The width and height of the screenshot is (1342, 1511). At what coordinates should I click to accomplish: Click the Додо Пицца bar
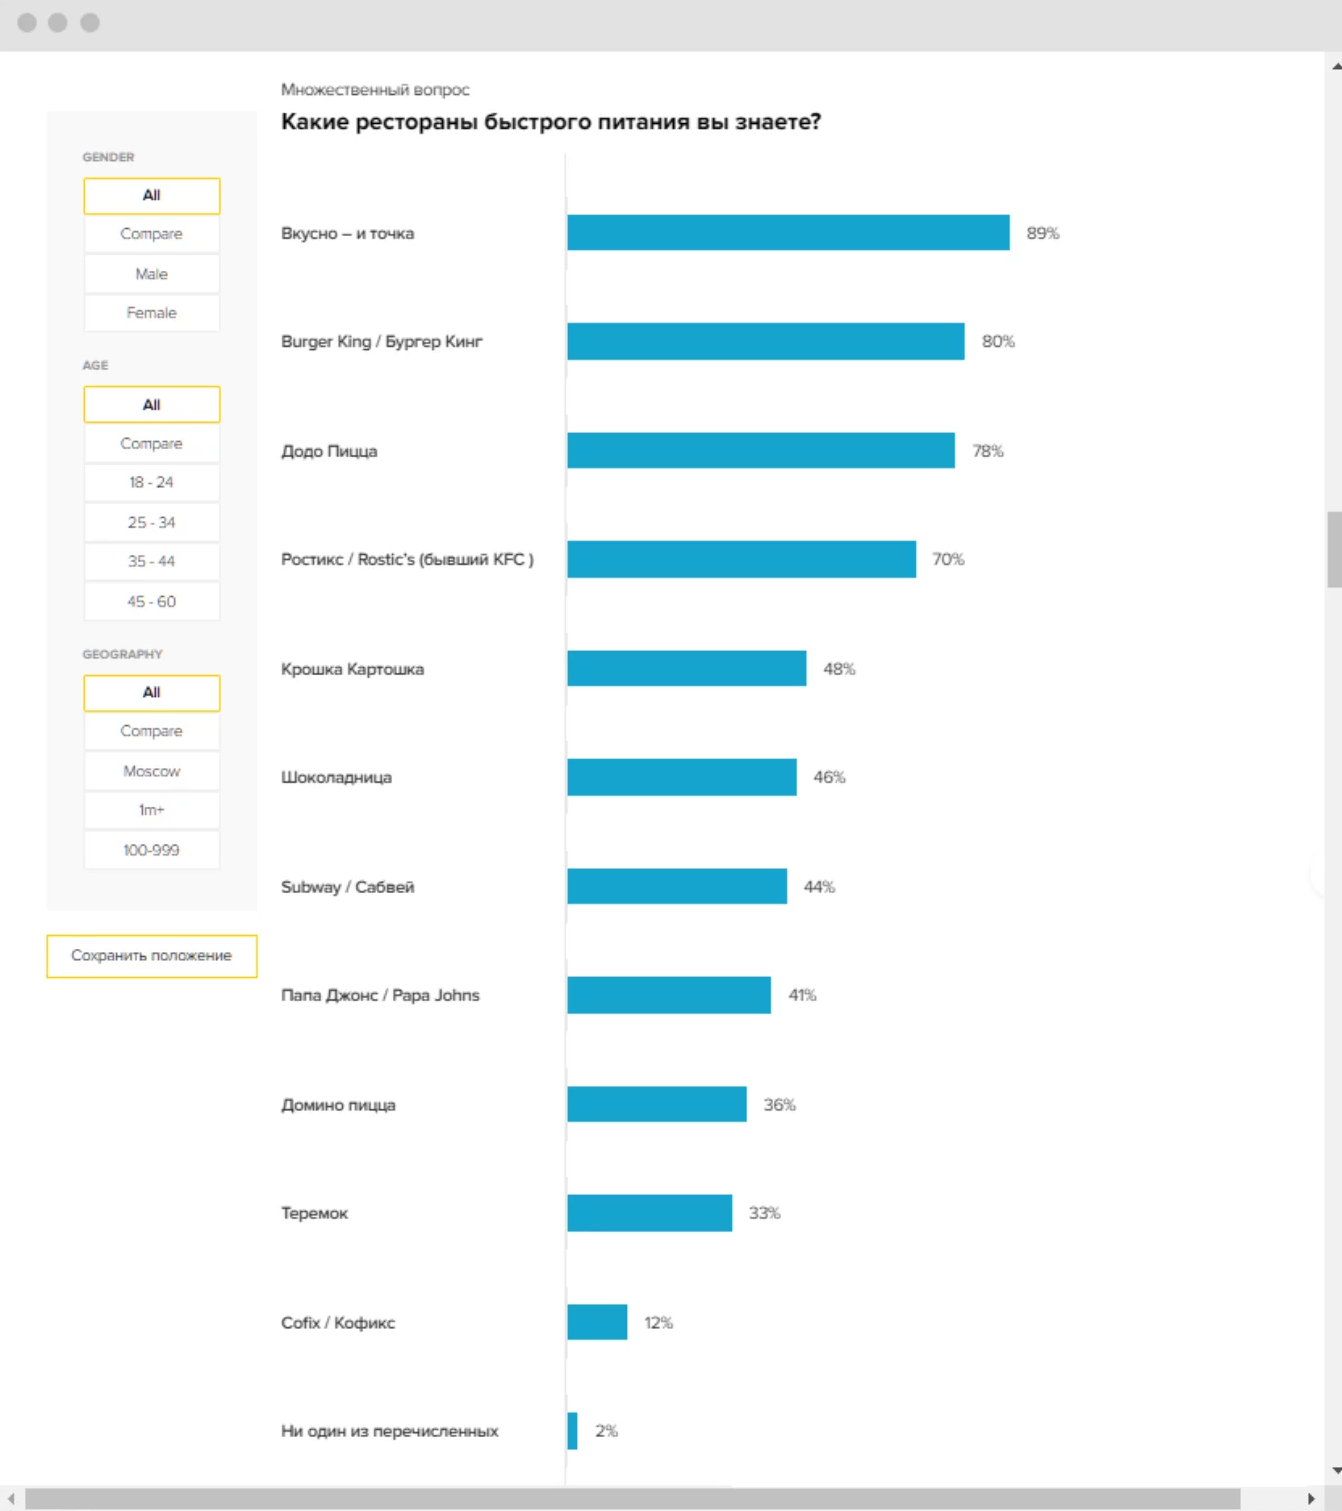click(760, 451)
